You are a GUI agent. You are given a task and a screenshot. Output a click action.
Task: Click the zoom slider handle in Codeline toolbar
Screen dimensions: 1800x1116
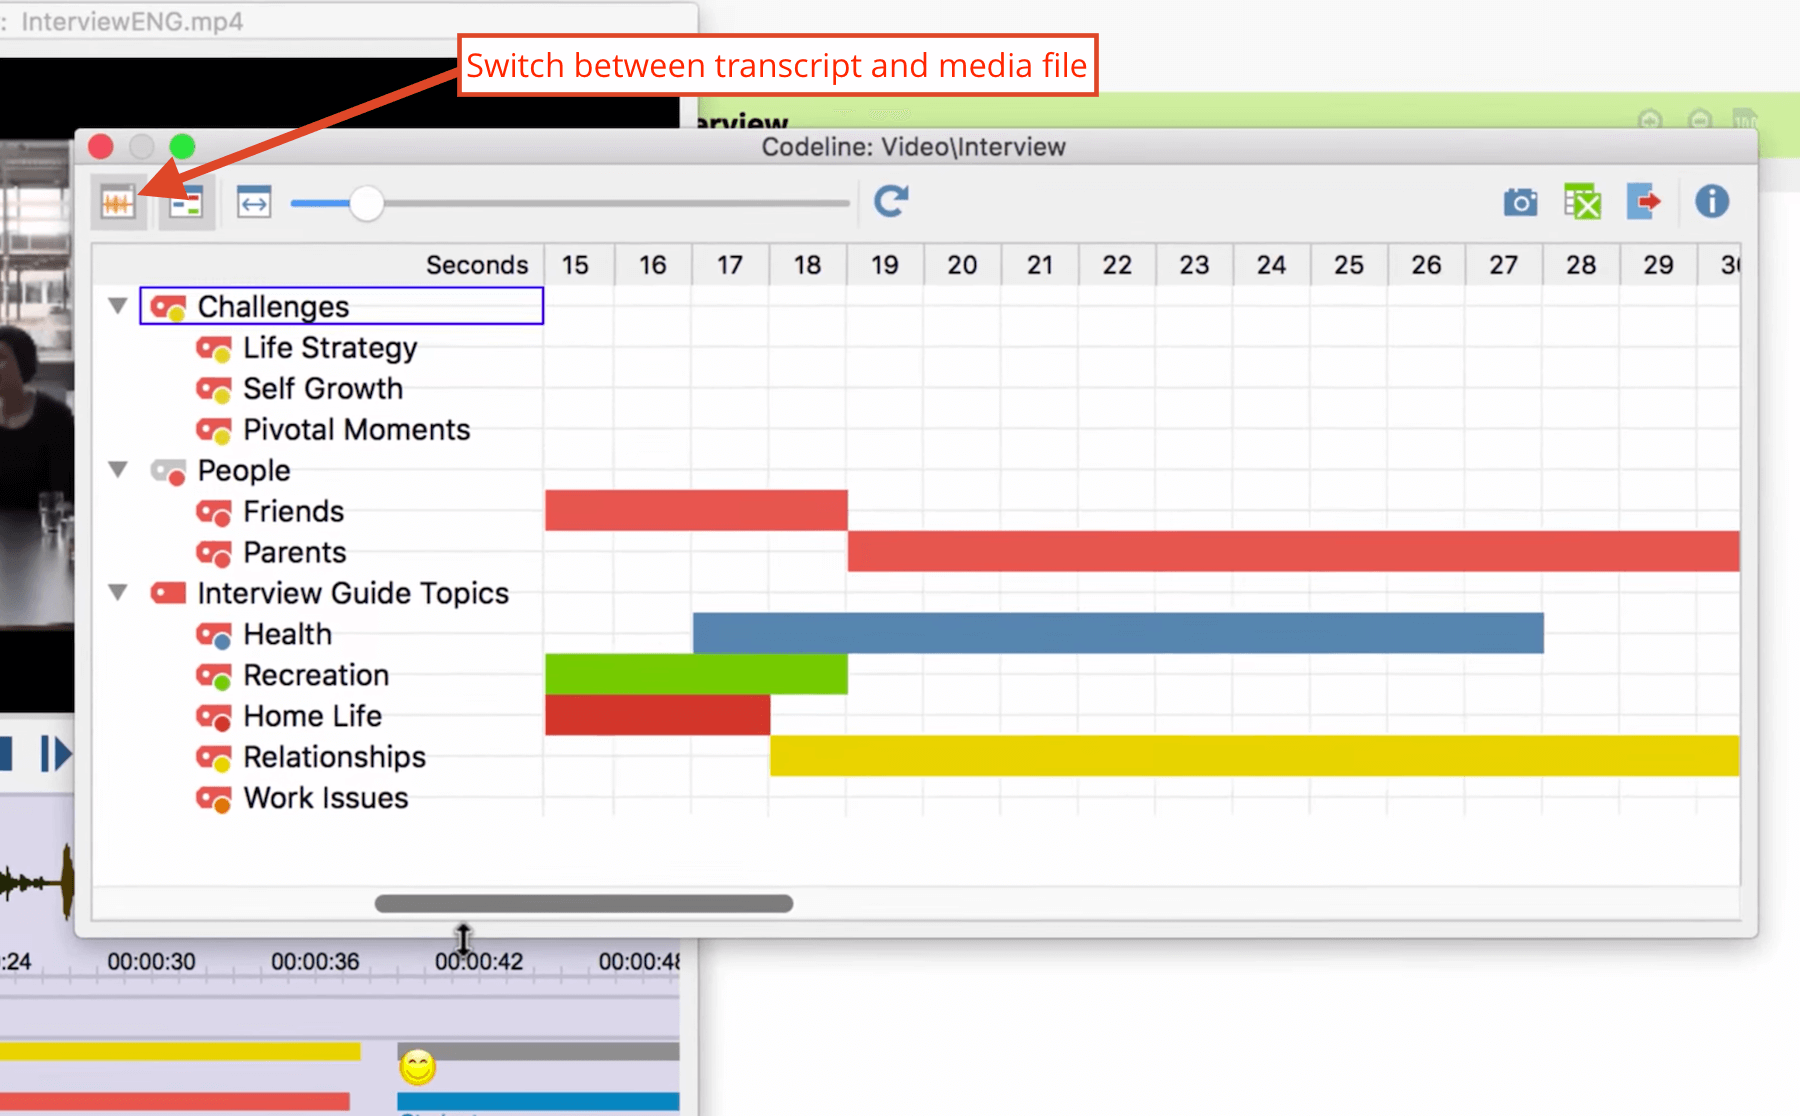[x=367, y=203]
